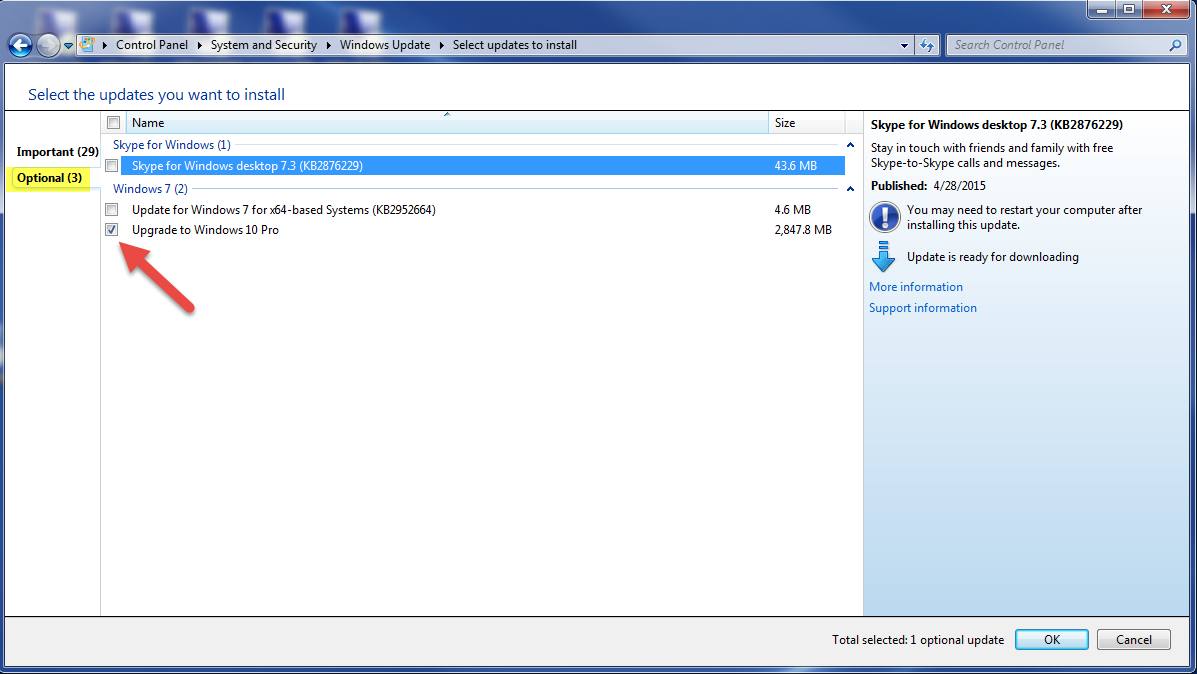Click Total selected: 1 optional update text
Viewport: 1197px width, 674px height.
coord(918,640)
